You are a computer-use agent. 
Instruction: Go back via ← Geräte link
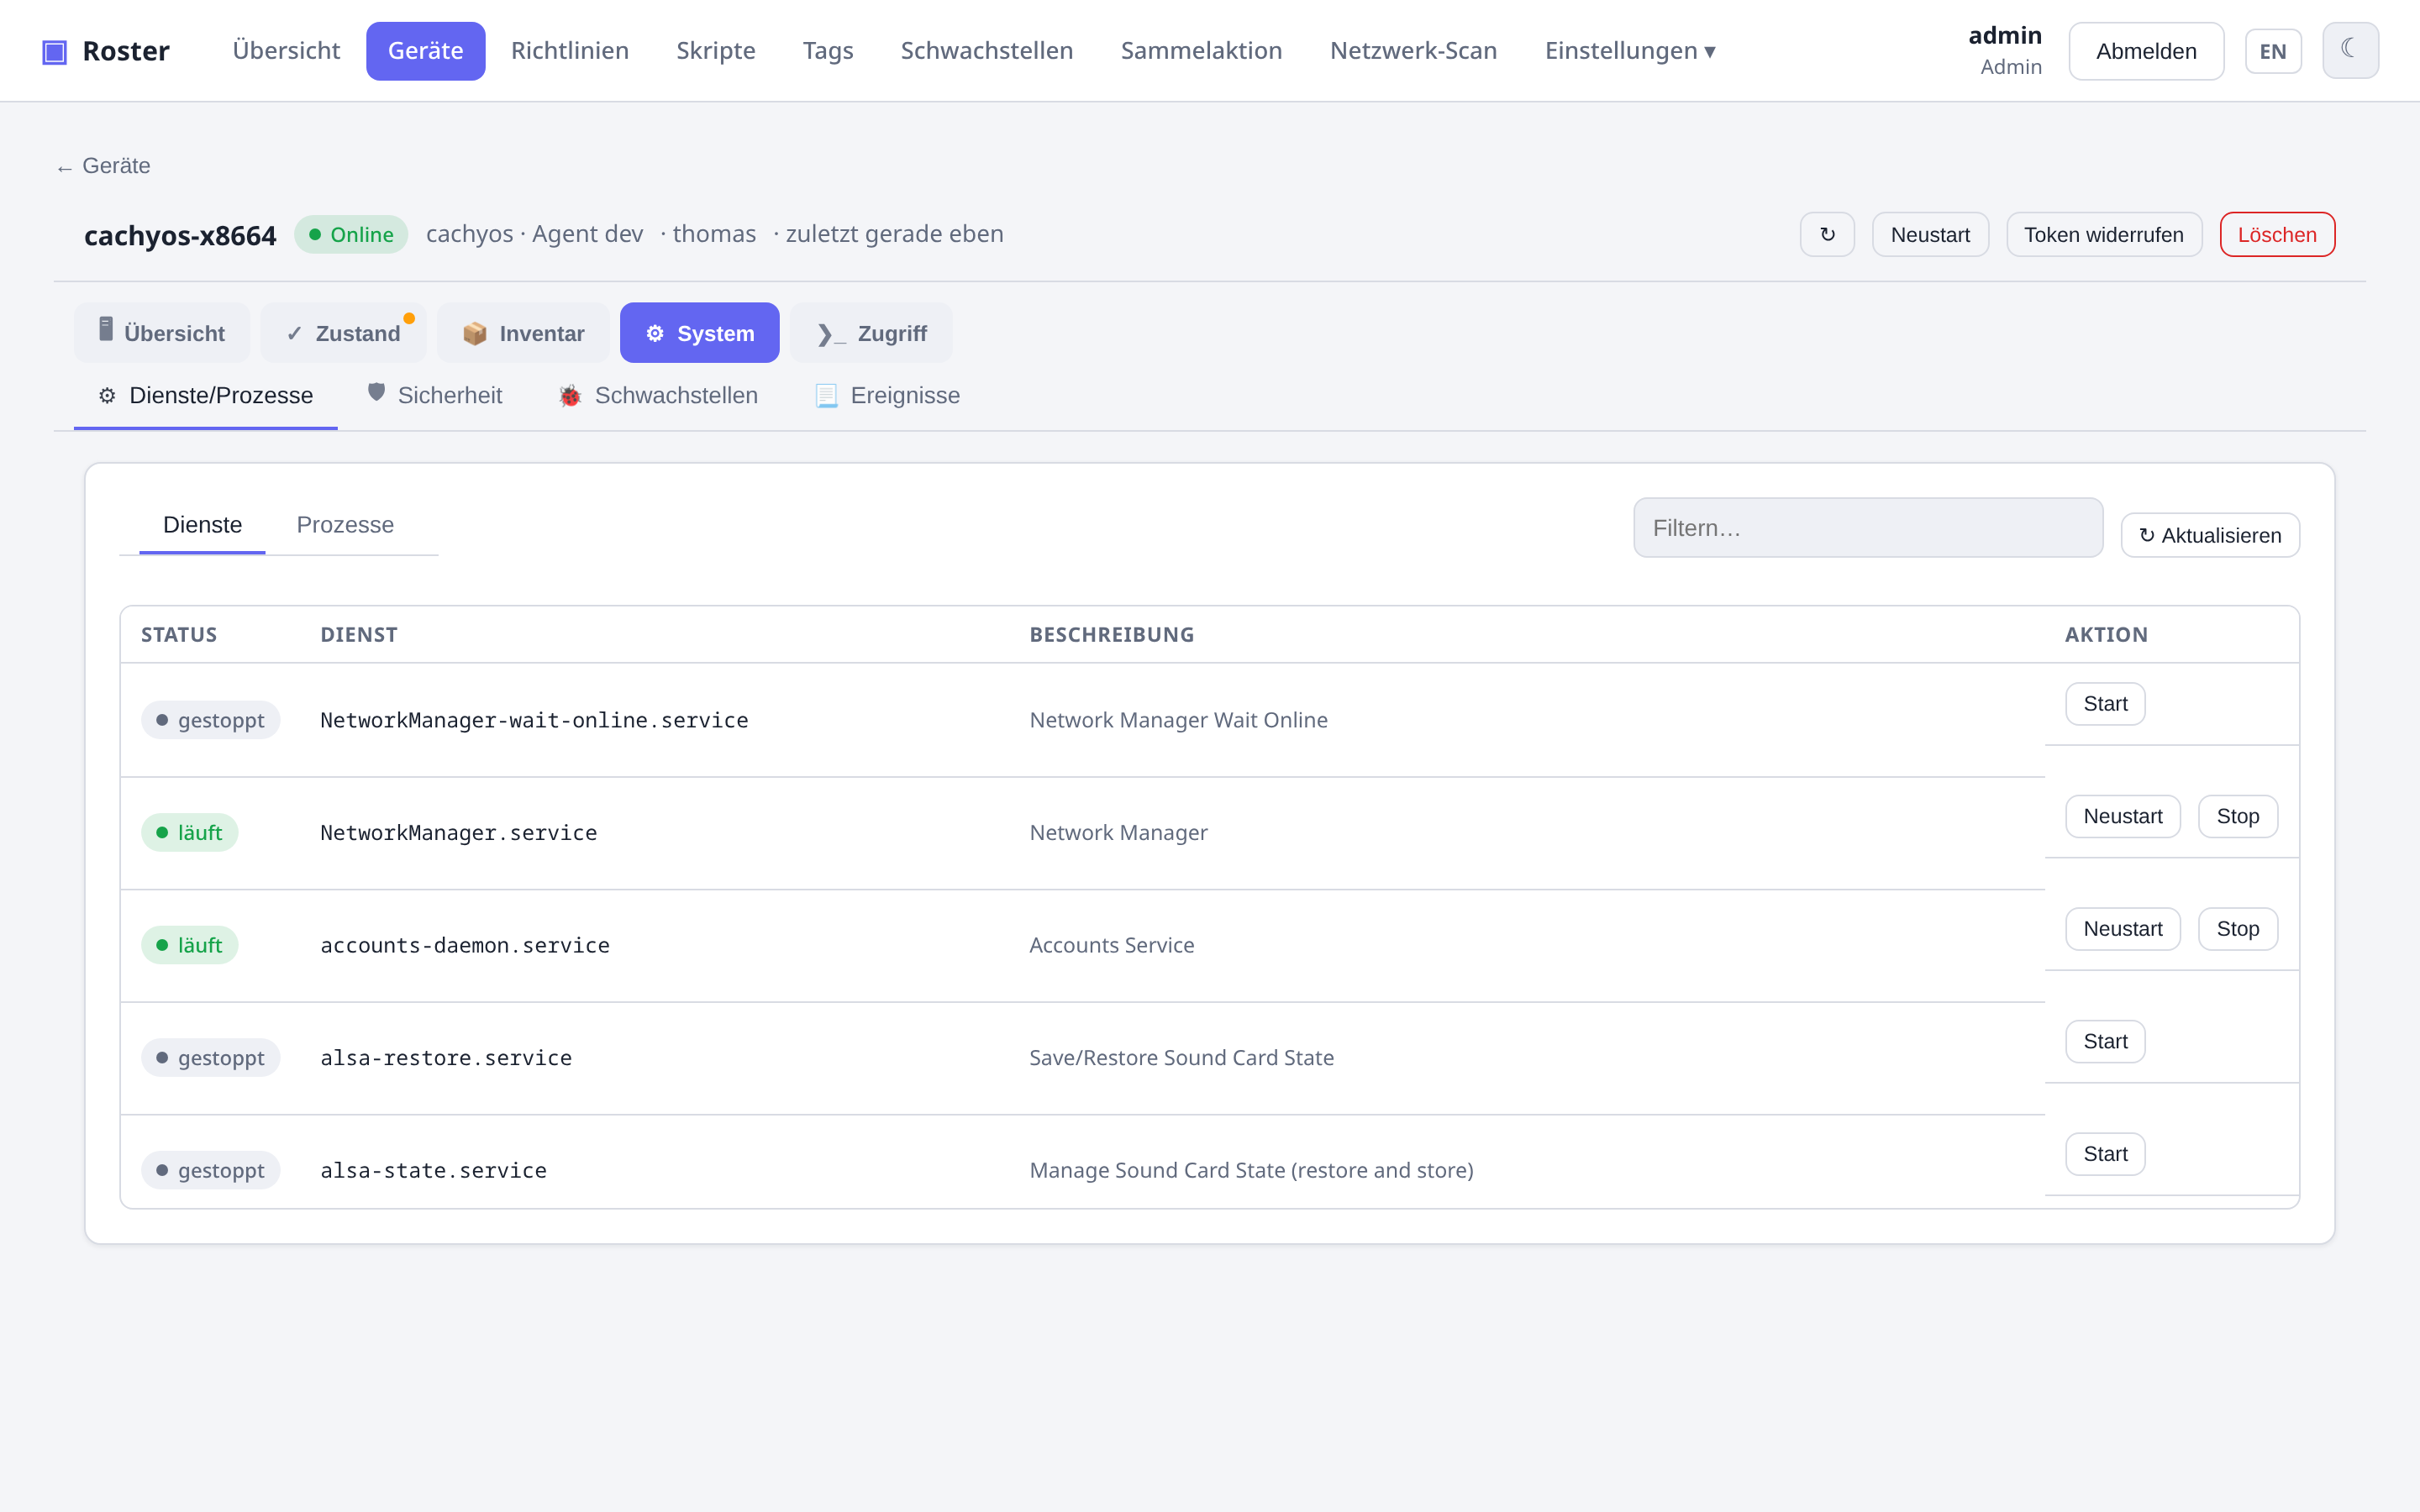pyautogui.click(x=103, y=166)
